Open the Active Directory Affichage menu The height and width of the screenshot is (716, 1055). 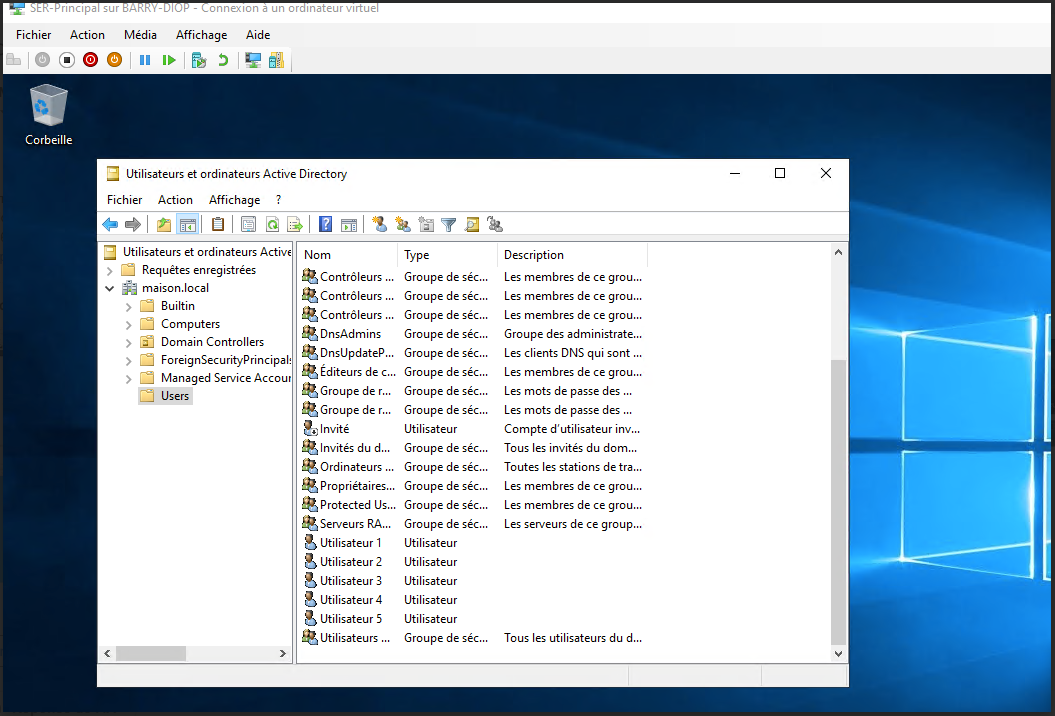coord(234,200)
